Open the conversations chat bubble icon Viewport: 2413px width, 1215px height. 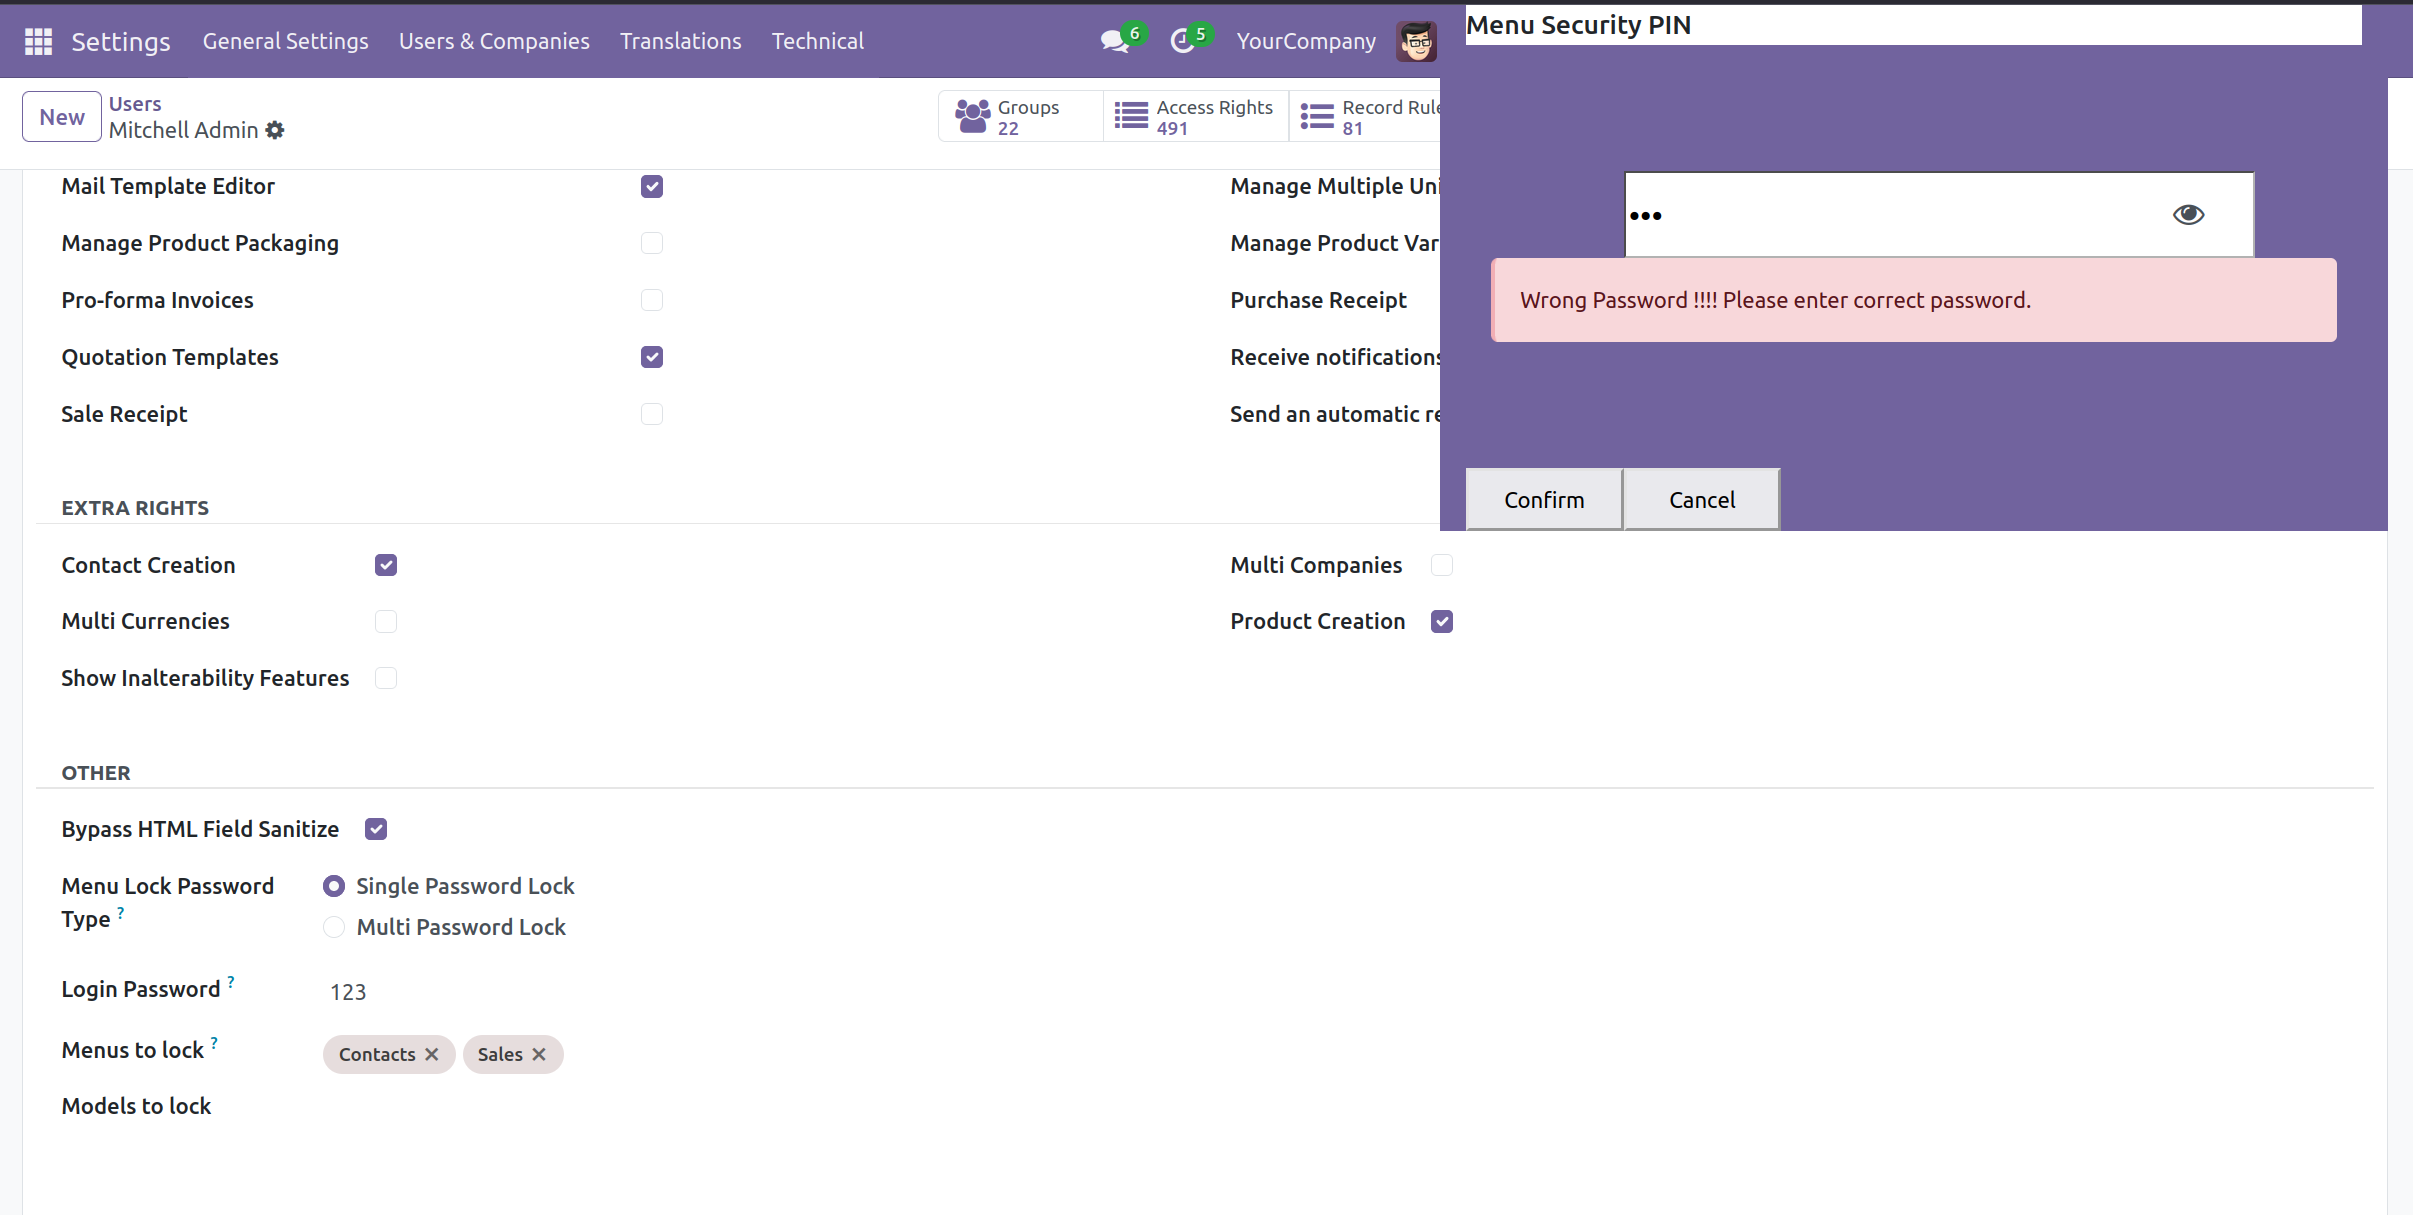point(1113,41)
